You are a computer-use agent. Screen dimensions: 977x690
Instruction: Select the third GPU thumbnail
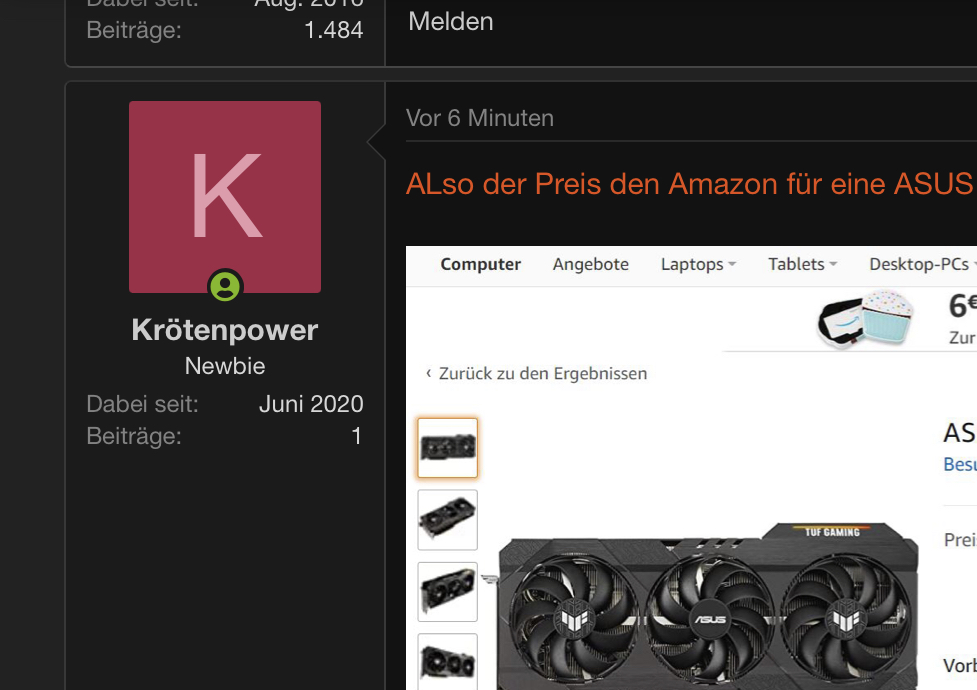click(447, 592)
